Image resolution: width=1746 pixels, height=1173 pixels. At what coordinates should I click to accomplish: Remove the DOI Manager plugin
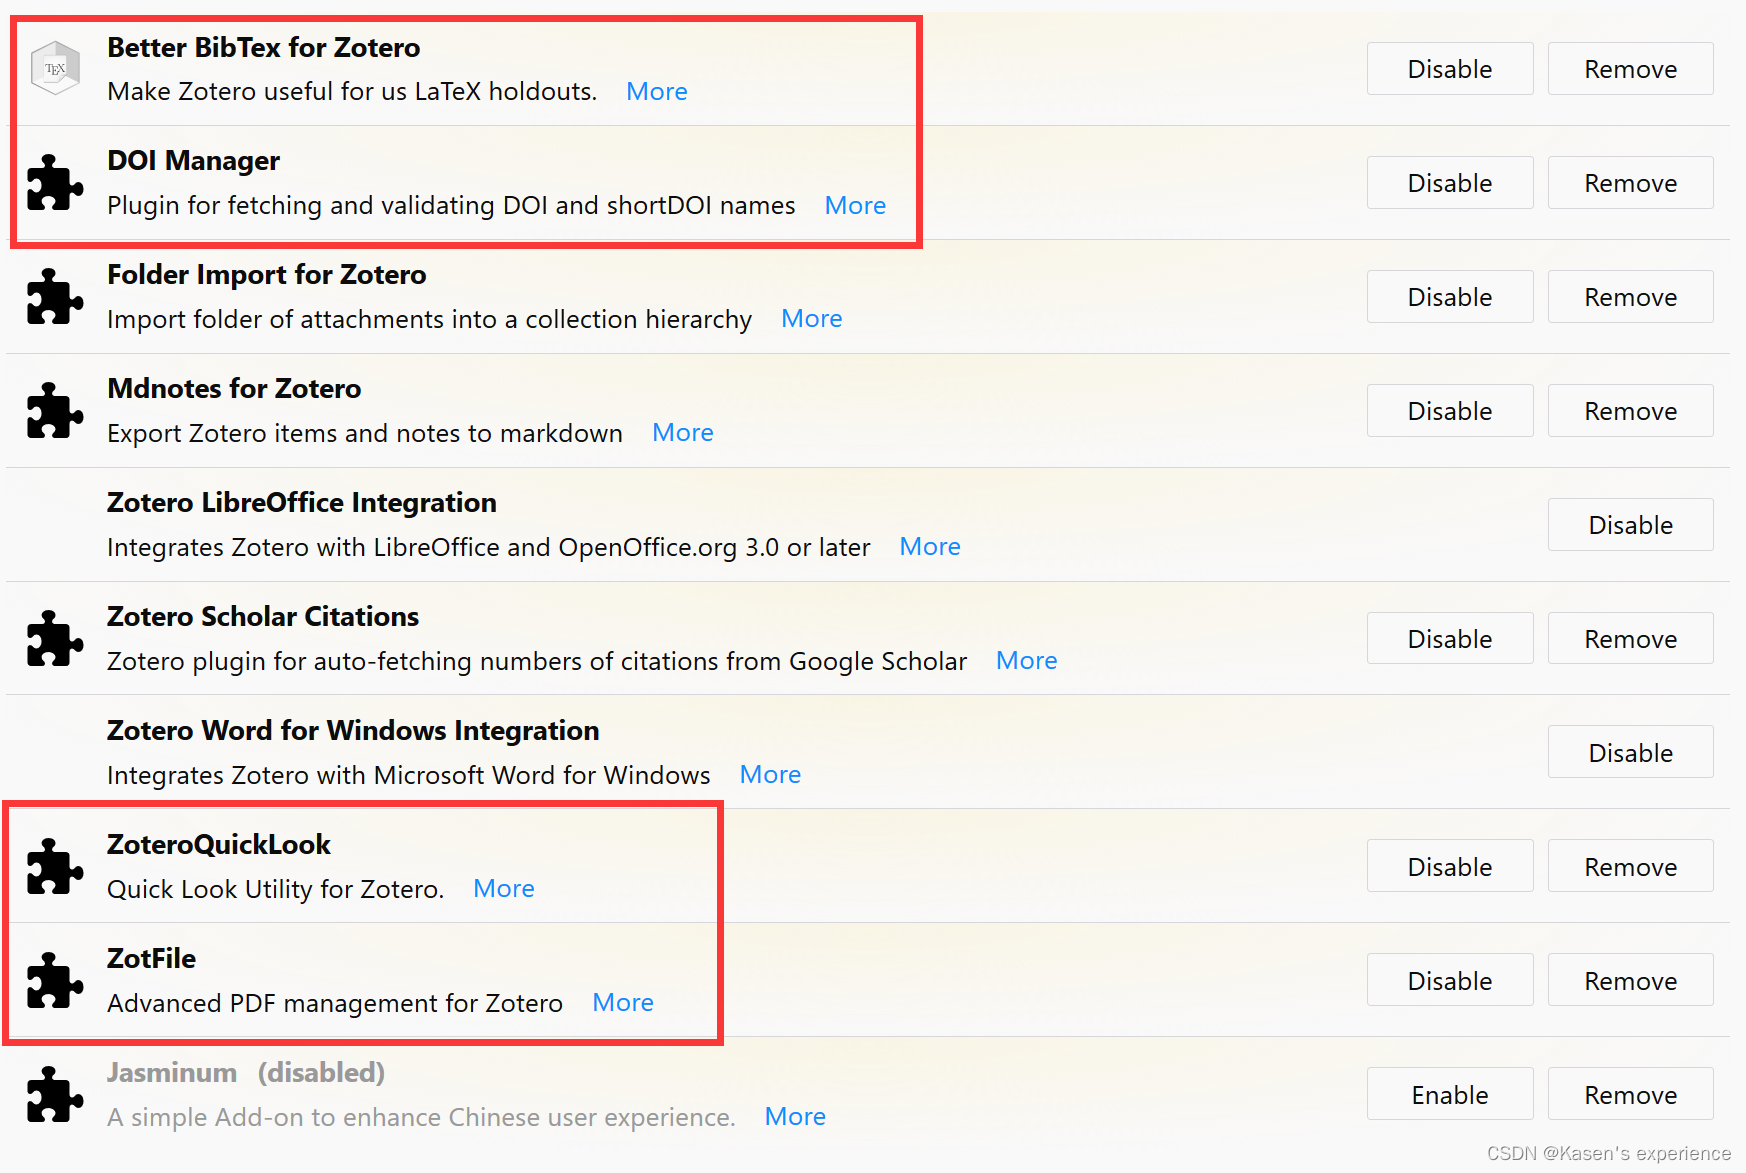1631,183
